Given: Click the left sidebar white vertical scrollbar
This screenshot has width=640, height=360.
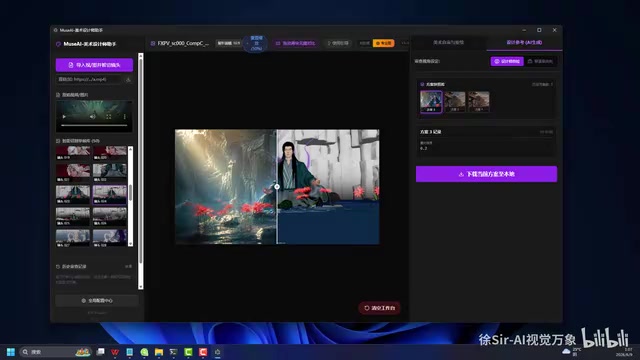Looking at the screenshot, I should (x=141, y=171).
